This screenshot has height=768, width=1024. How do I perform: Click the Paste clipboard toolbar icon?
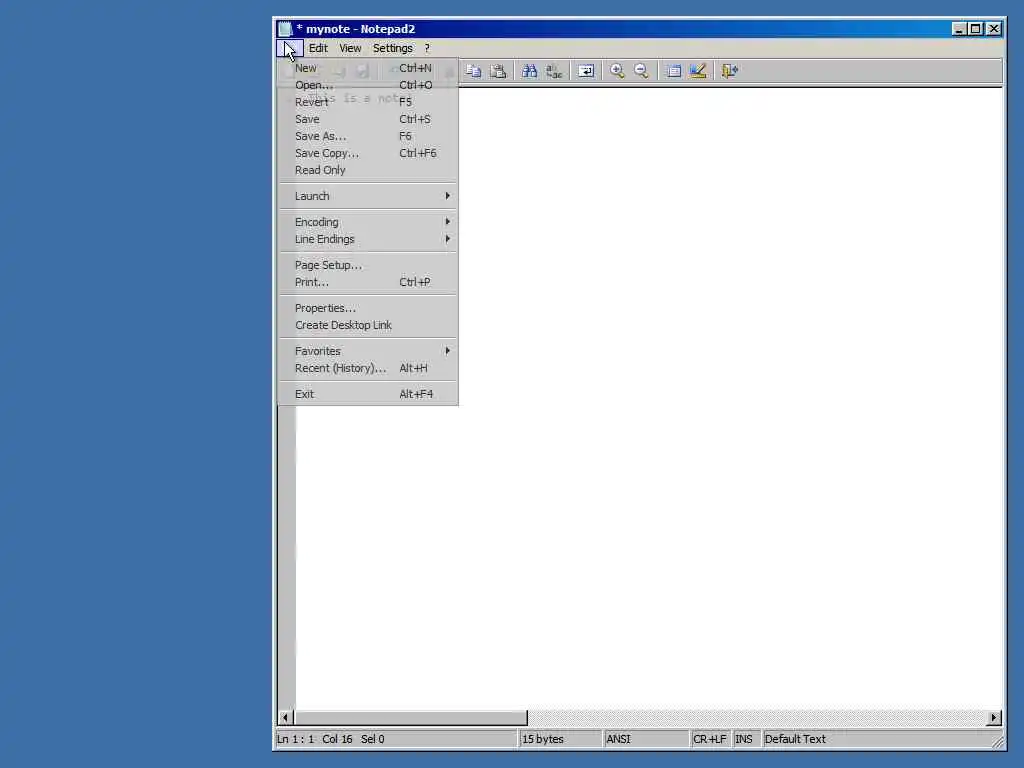point(498,71)
